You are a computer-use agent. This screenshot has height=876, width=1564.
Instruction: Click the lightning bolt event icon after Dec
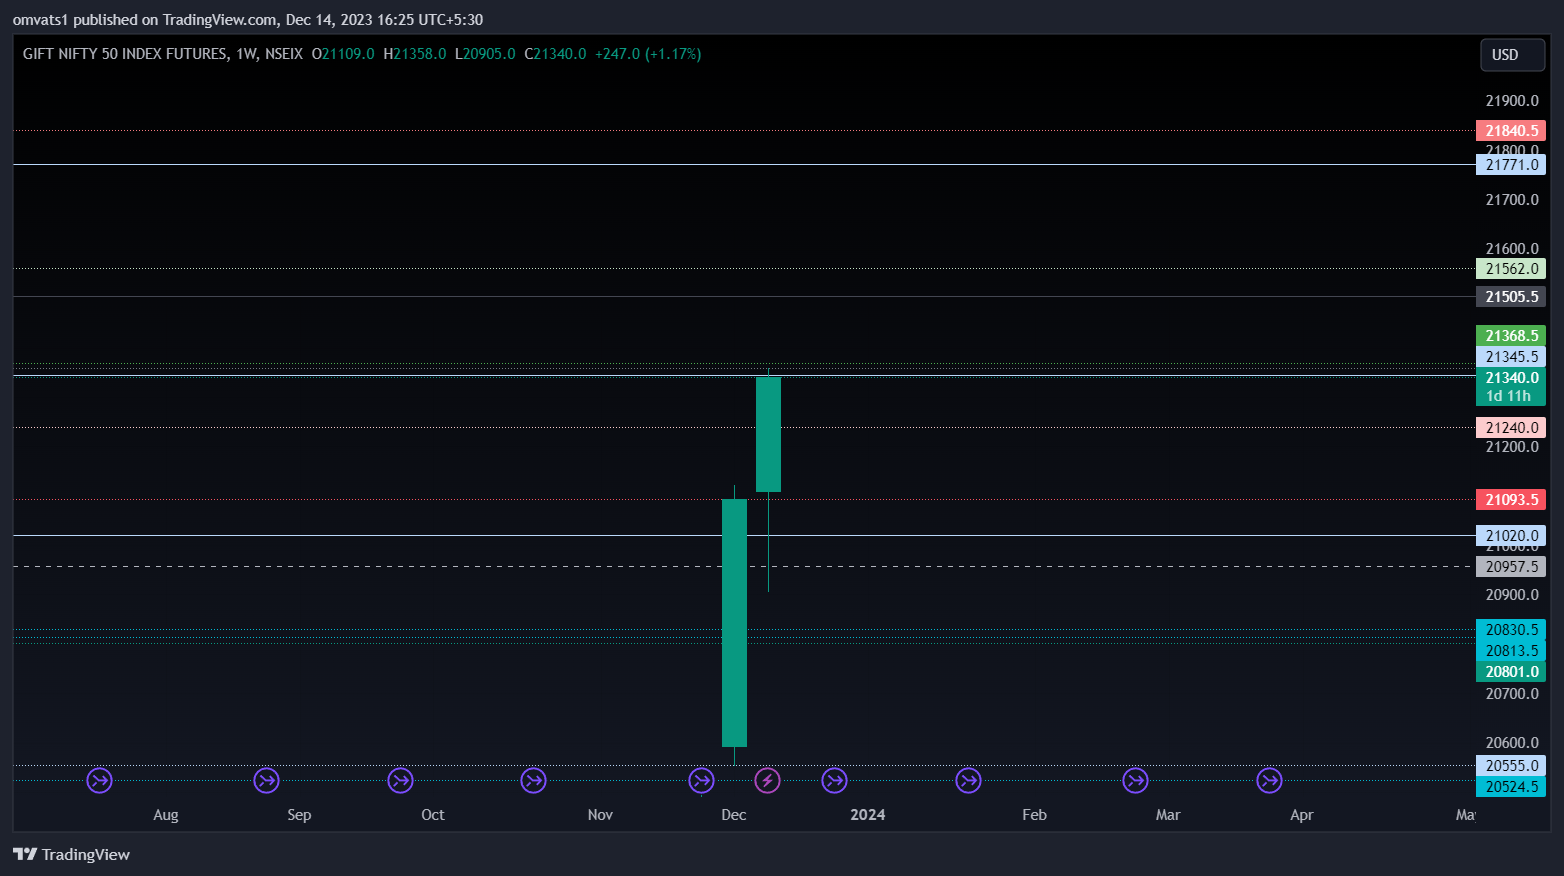tap(767, 780)
